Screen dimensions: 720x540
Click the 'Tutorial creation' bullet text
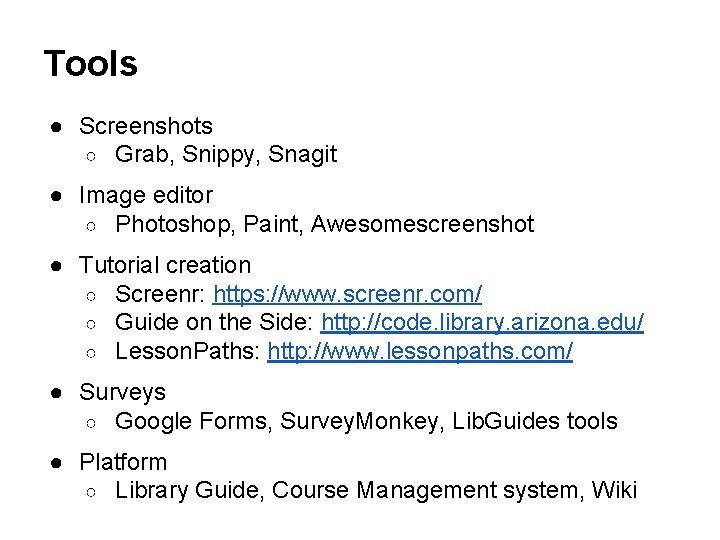click(165, 265)
